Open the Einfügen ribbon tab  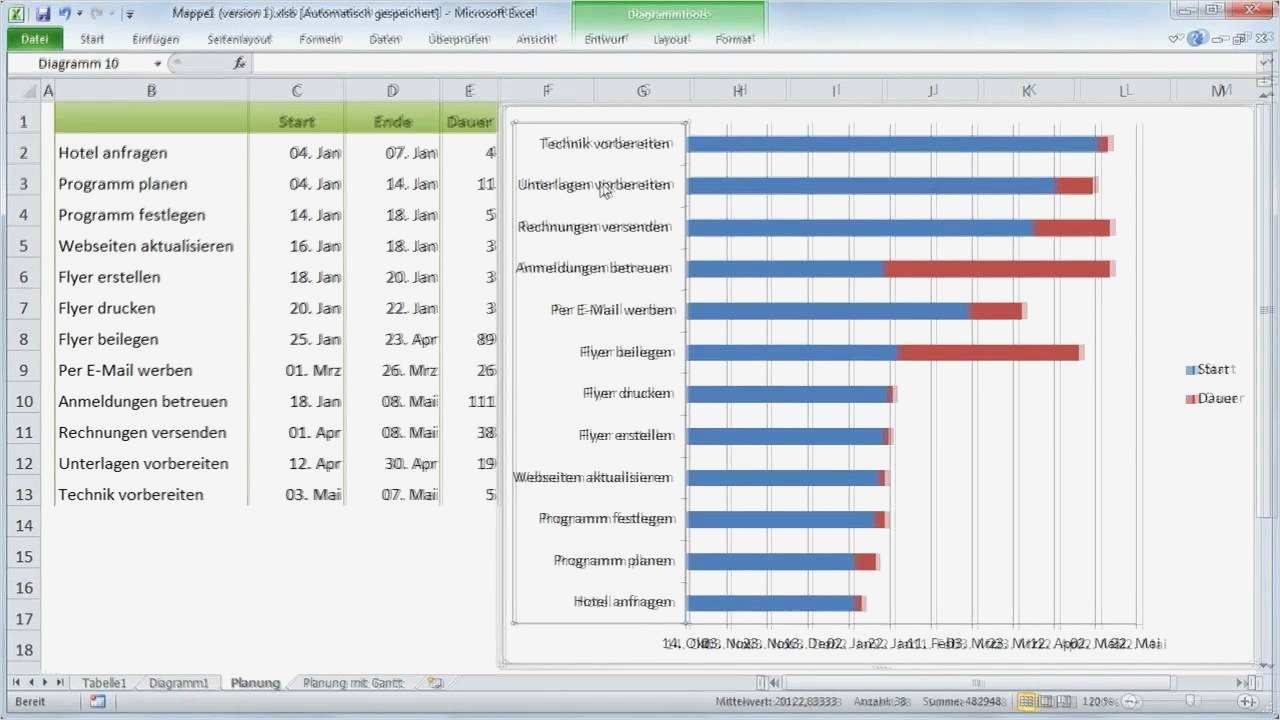coord(158,39)
